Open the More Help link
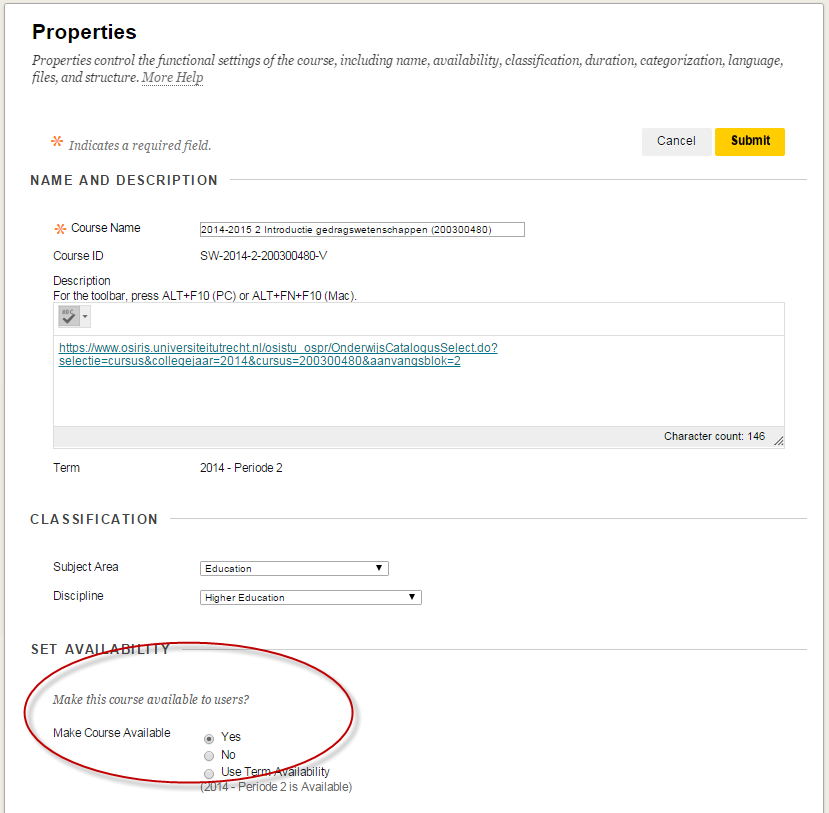Screen dimensions: 829x813 [x=172, y=78]
